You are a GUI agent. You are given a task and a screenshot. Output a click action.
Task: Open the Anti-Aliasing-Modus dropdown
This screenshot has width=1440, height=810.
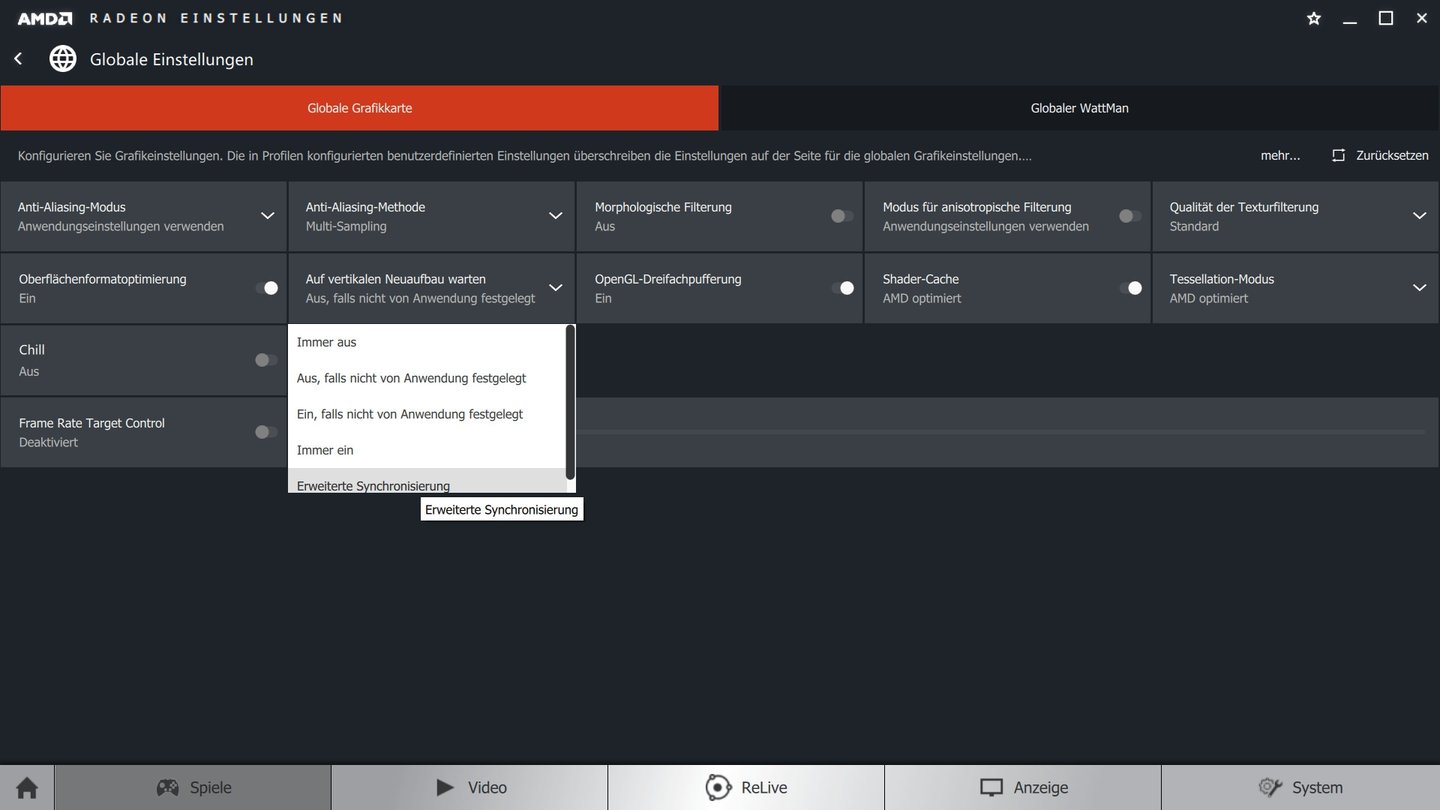coord(267,215)
